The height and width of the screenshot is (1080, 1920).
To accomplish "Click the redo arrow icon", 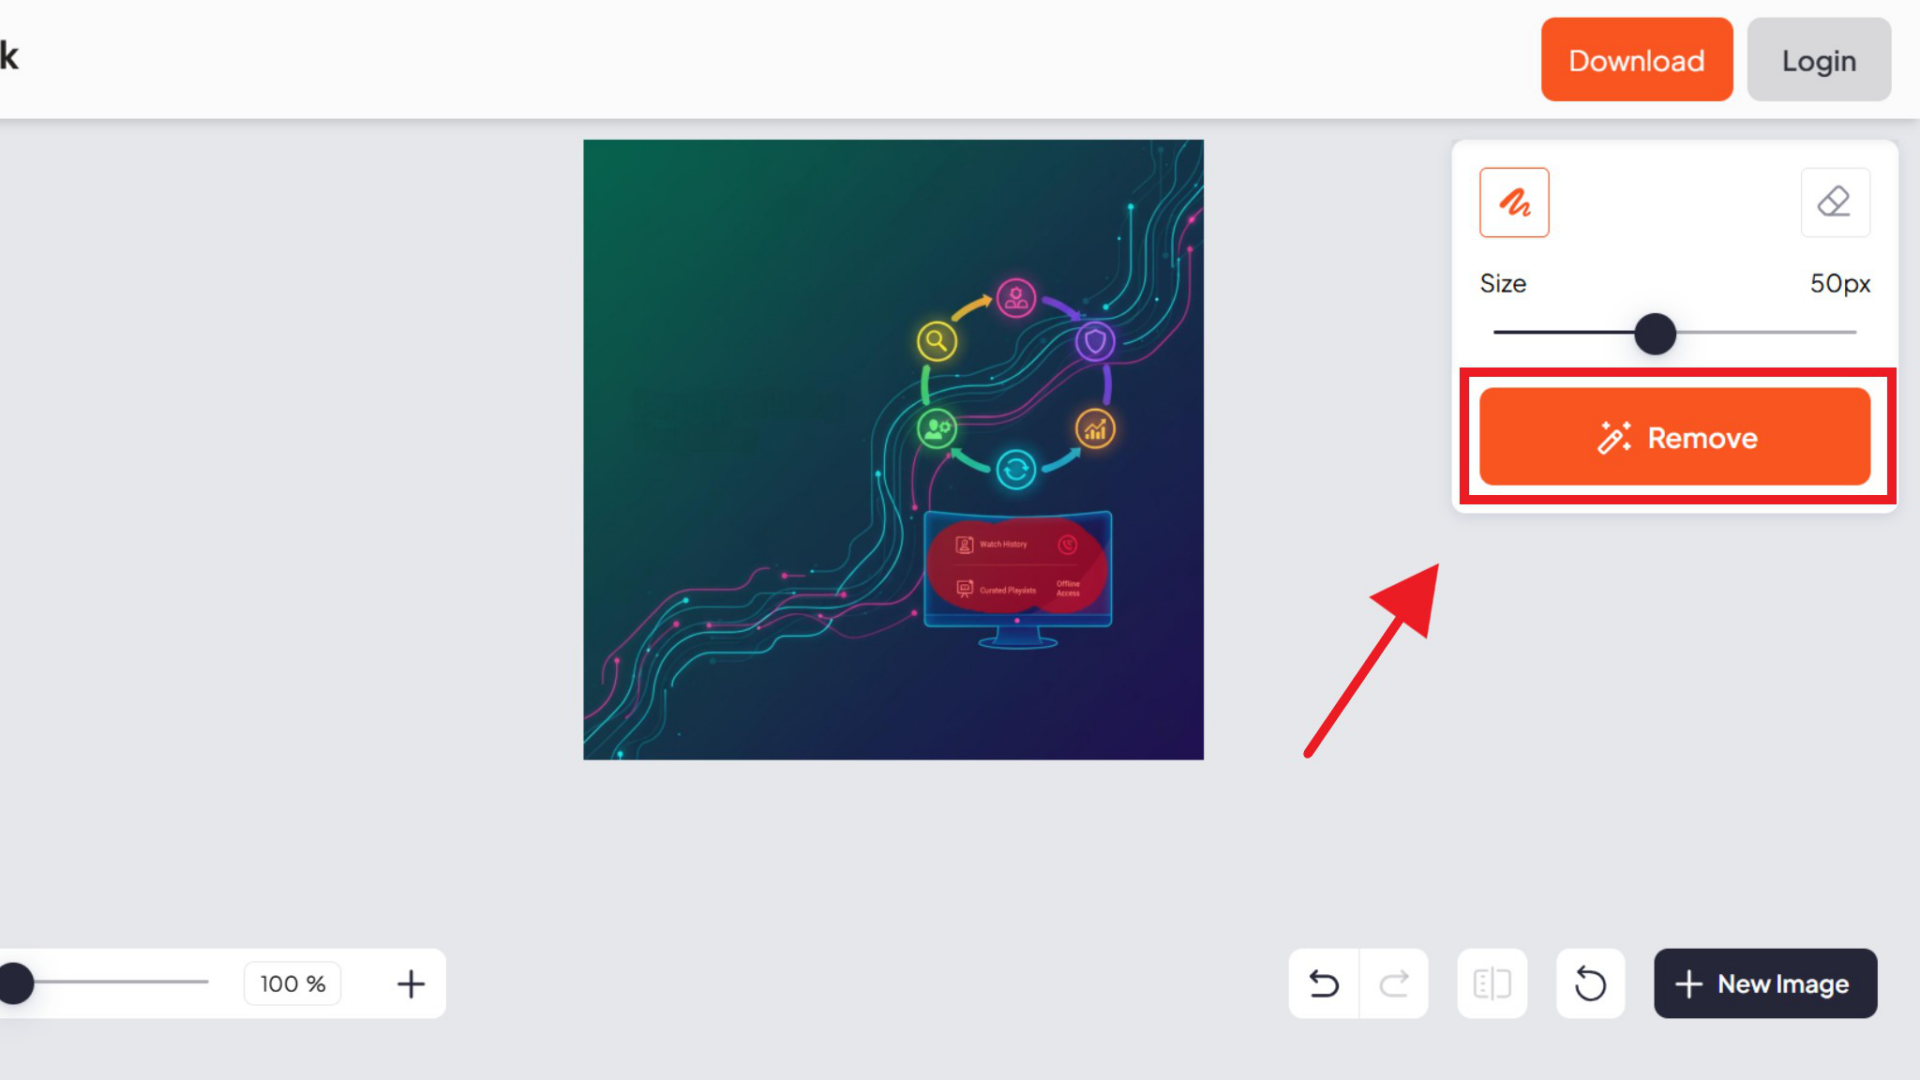I will [1394, 984].
